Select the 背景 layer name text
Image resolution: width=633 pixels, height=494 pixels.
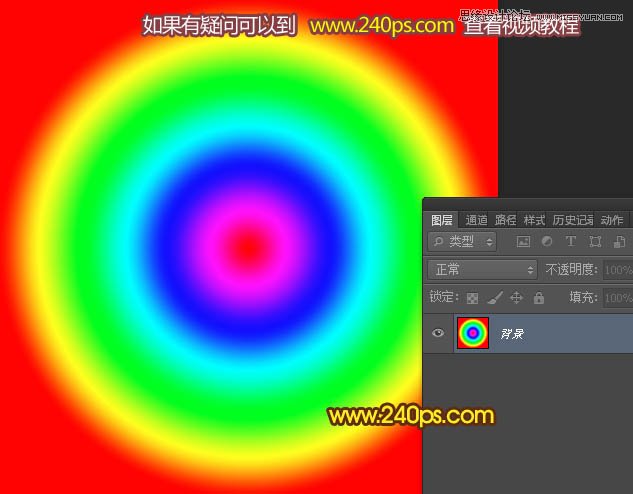(511, 334)
